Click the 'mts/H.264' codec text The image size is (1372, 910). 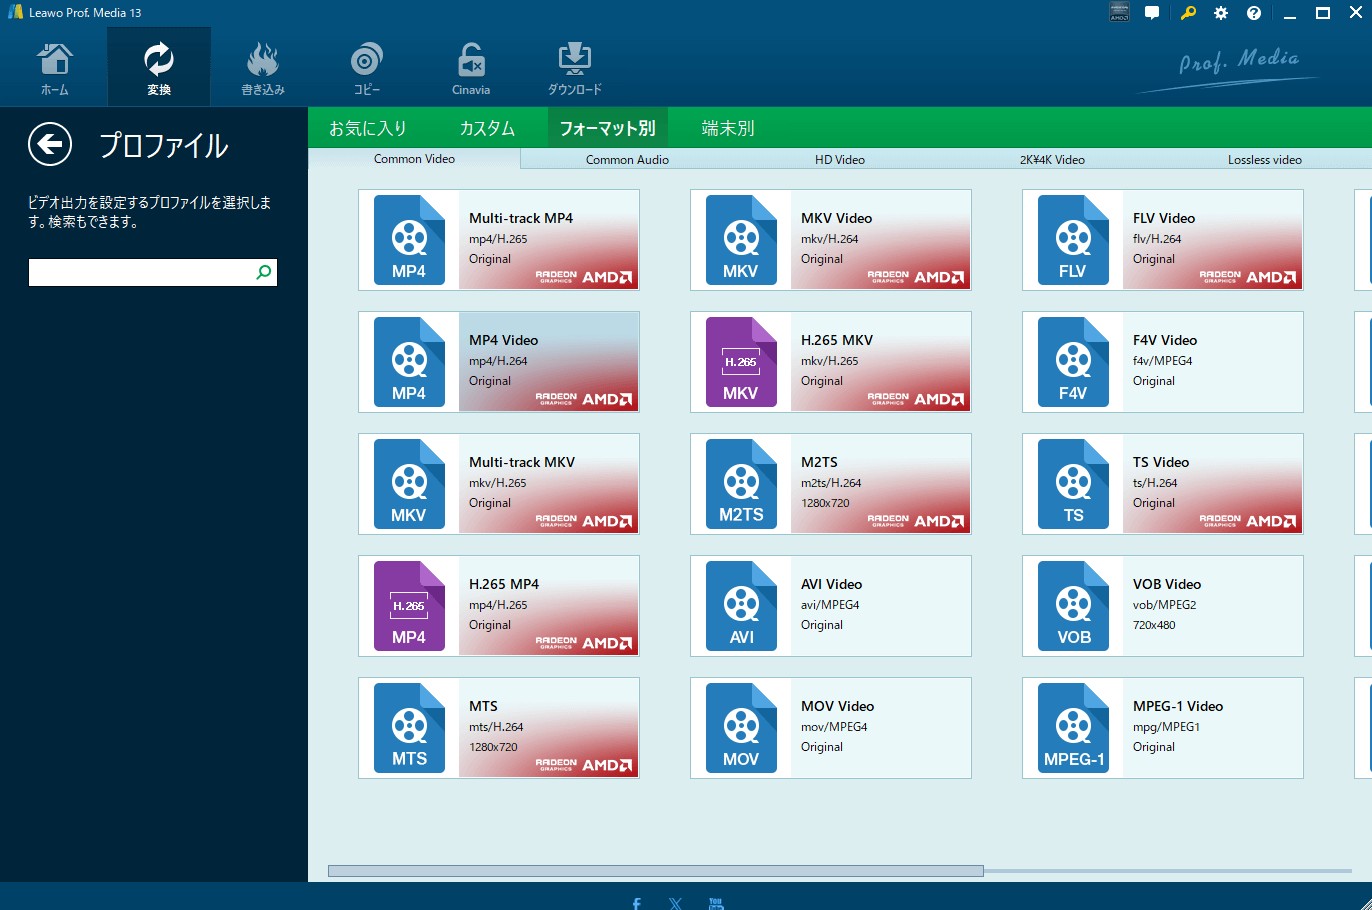coord(496,727)
